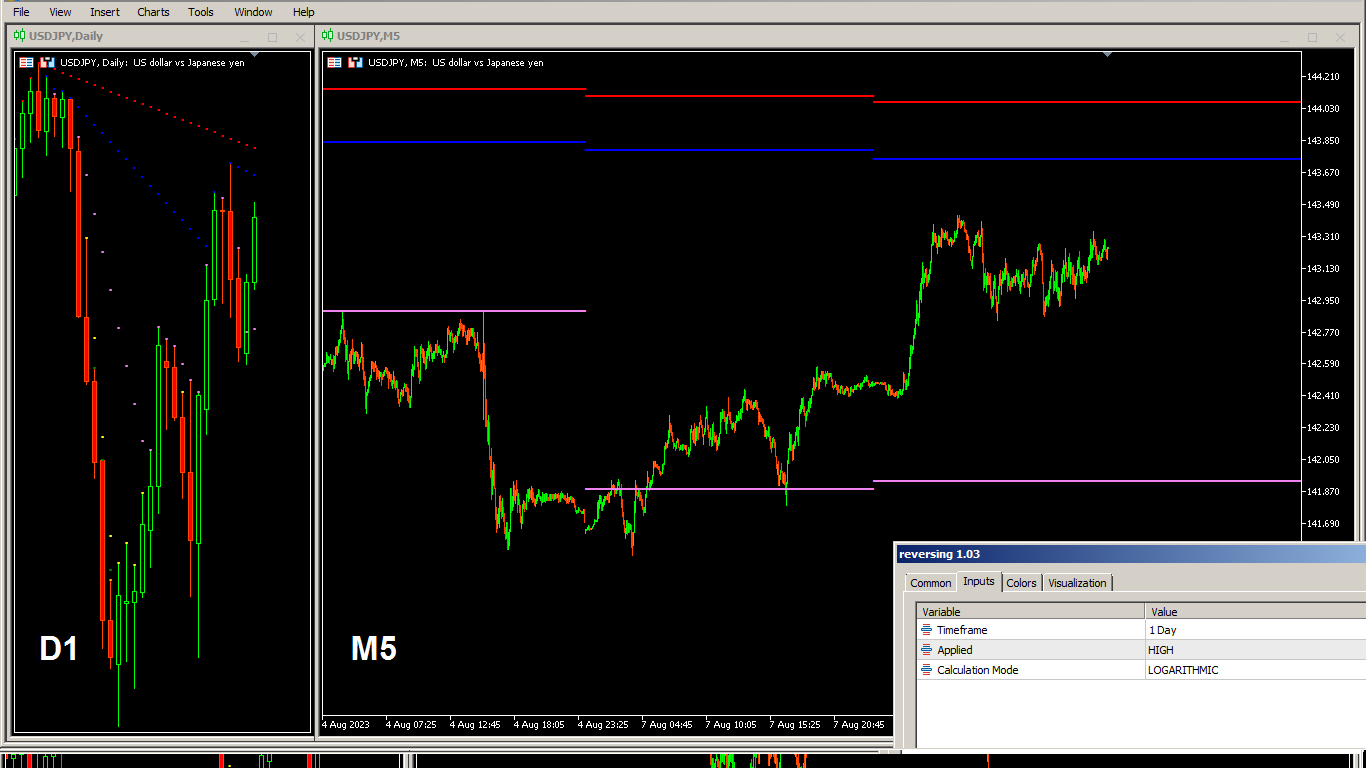The height and width of the screenshot is (768, 1366).
Task: Select the Inputs tab
Action: tap(979, 581)
